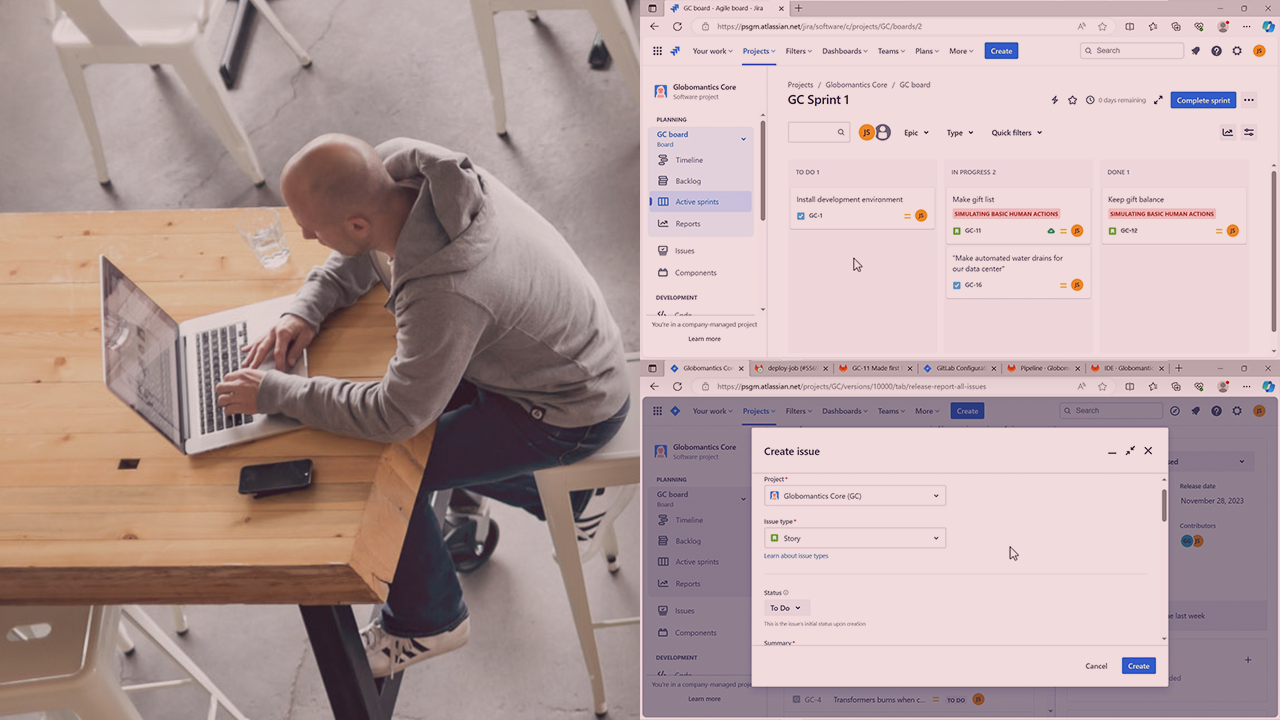Expand the Epic filter dropdown

(x=916, y=133)
